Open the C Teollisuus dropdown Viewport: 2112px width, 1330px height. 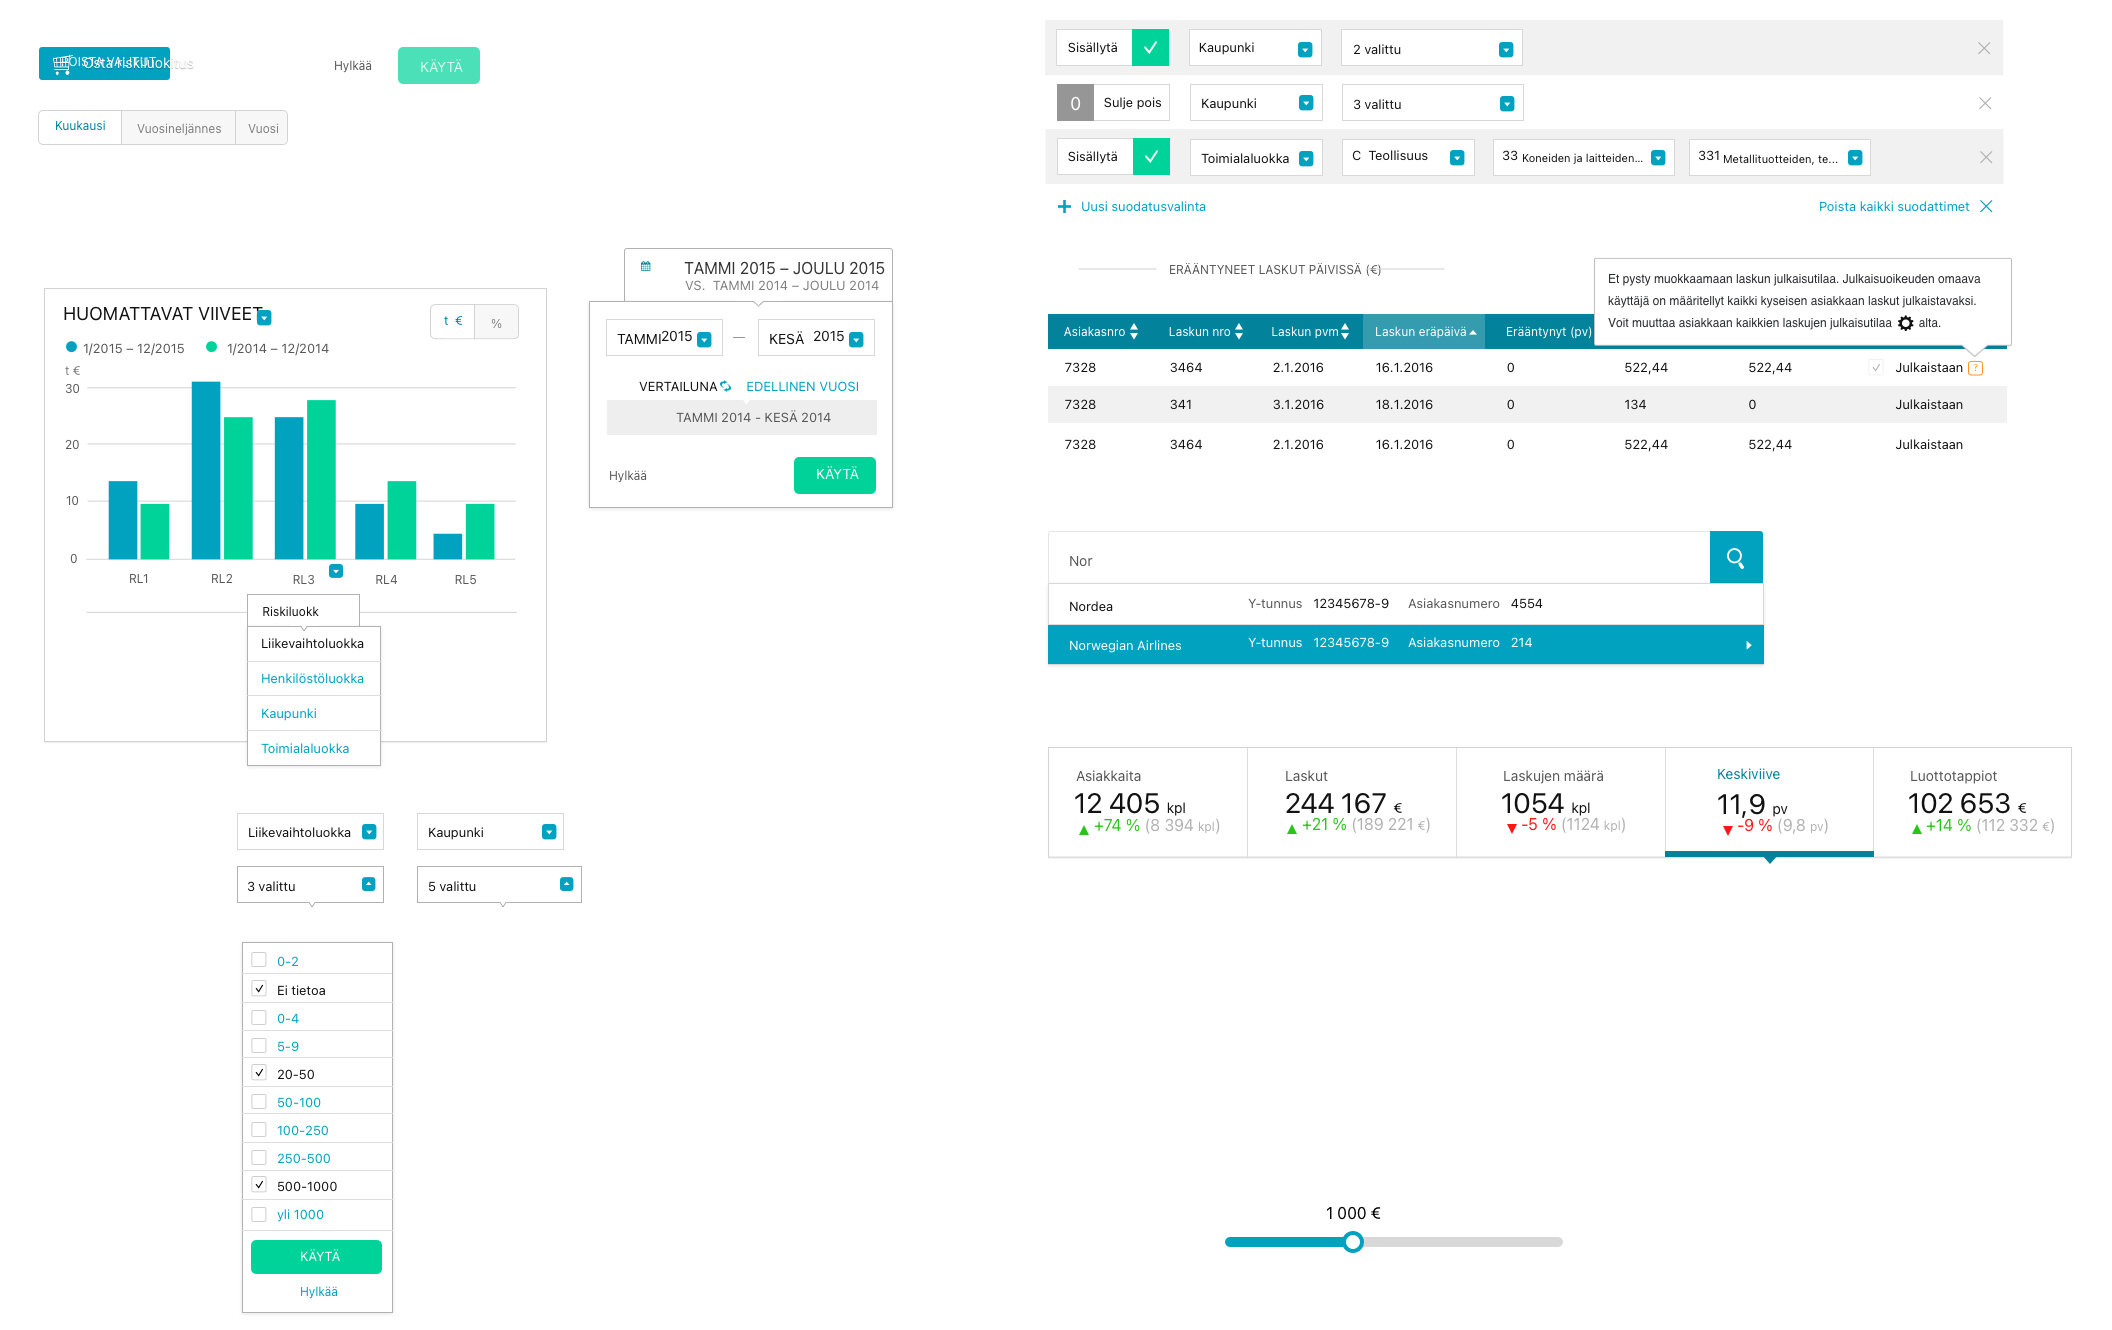[1408, 157]
